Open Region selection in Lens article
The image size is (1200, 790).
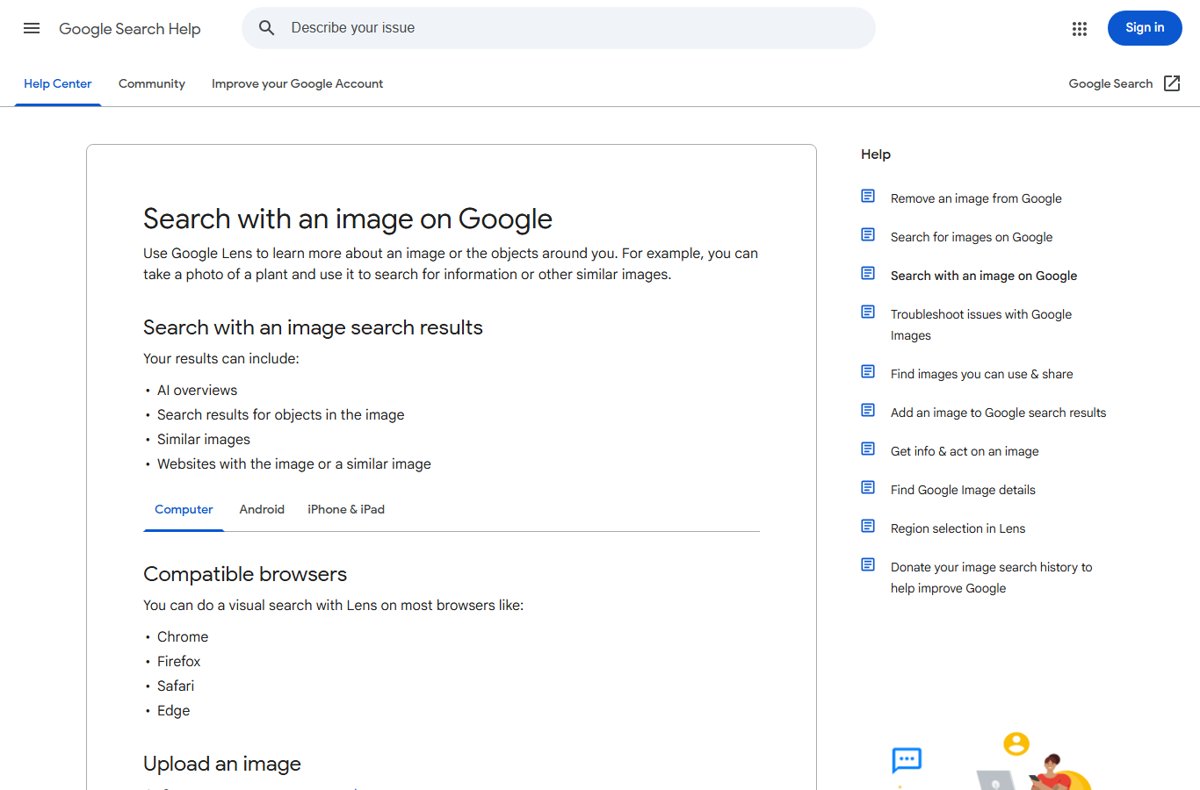point(958,529)
